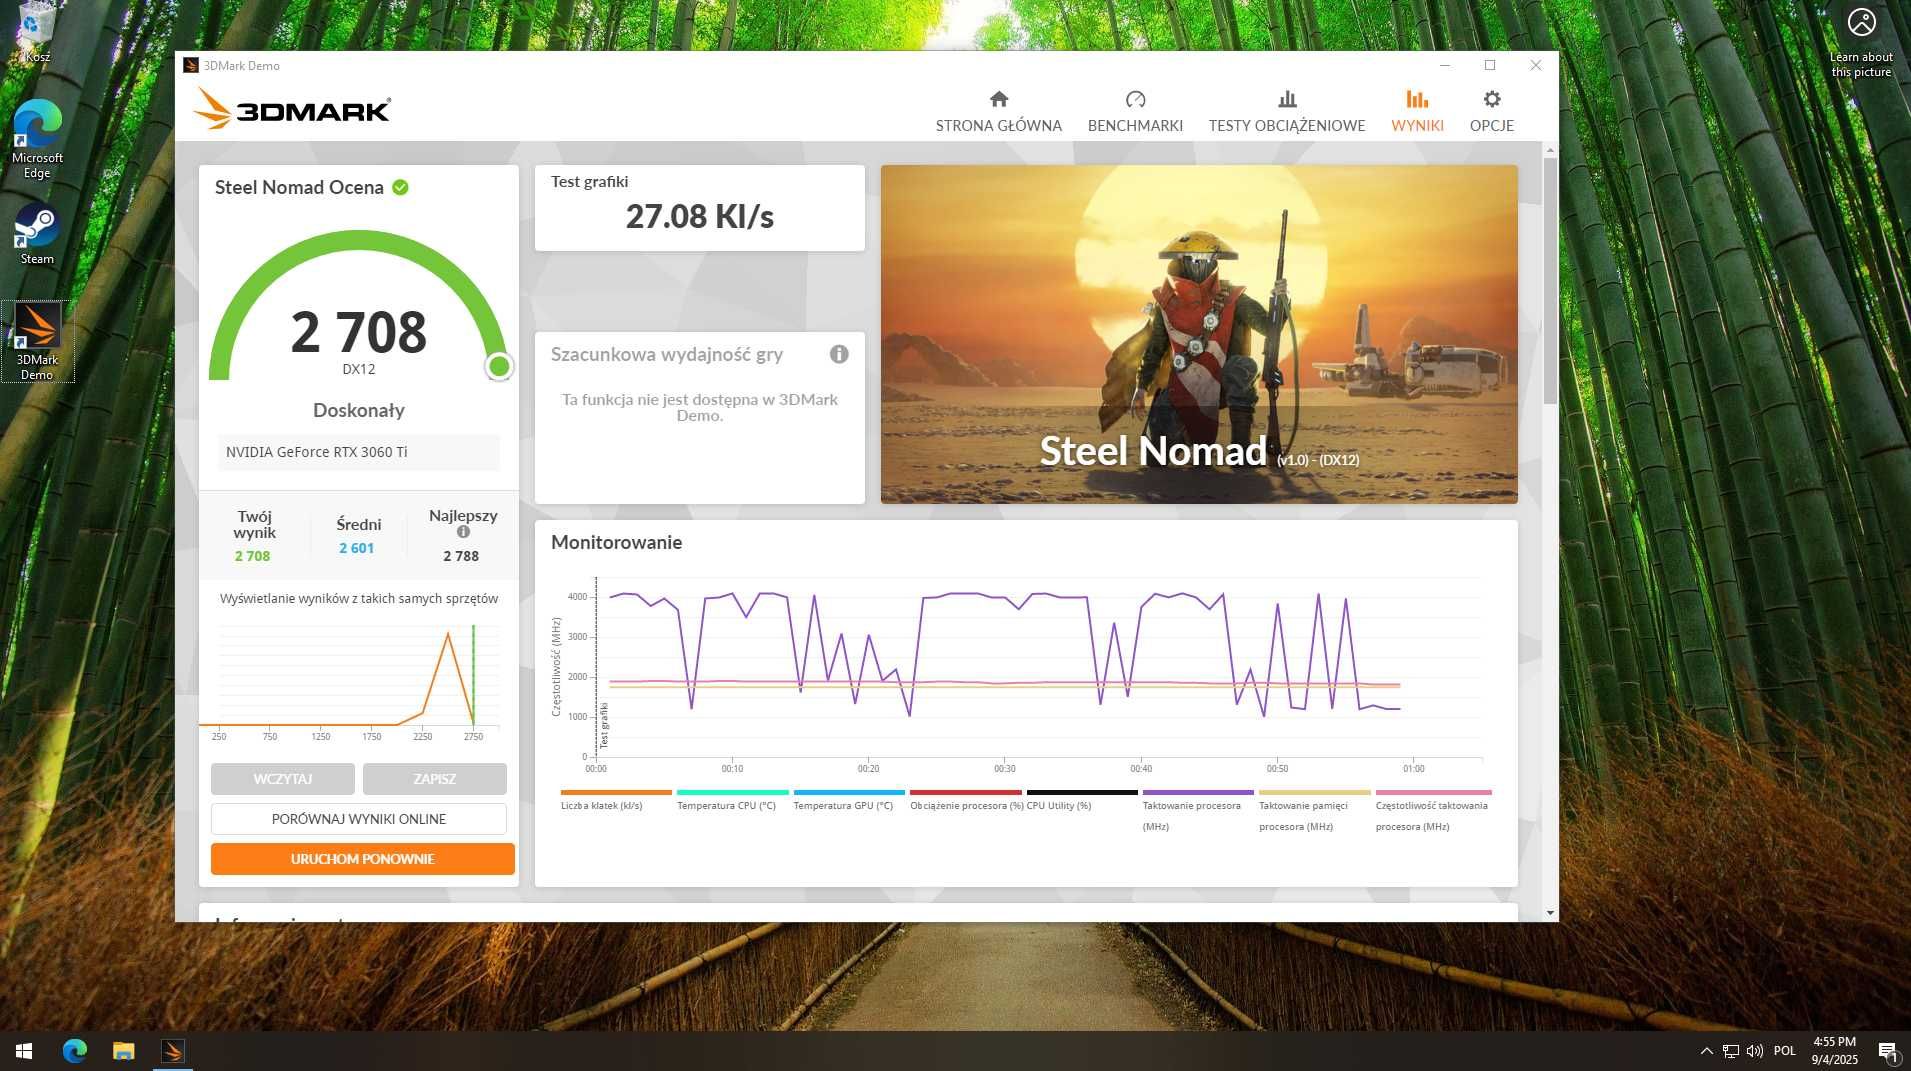The image size is (1911, 1071).
Task: Click the Wczytaj button
Action: click(283, 779)
